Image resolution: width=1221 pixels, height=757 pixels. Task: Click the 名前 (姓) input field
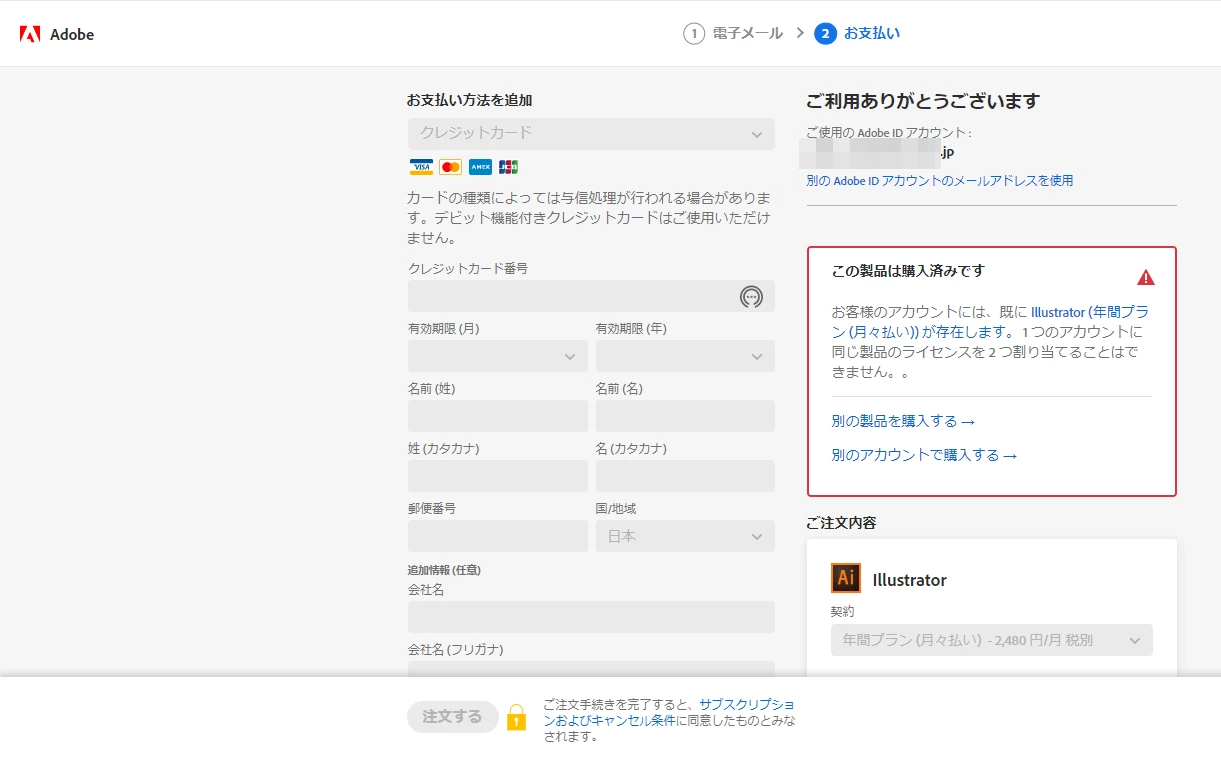[x=498, y=416]
